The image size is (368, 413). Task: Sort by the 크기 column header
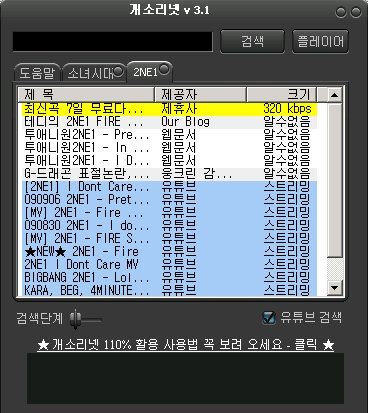coord(282,95)
